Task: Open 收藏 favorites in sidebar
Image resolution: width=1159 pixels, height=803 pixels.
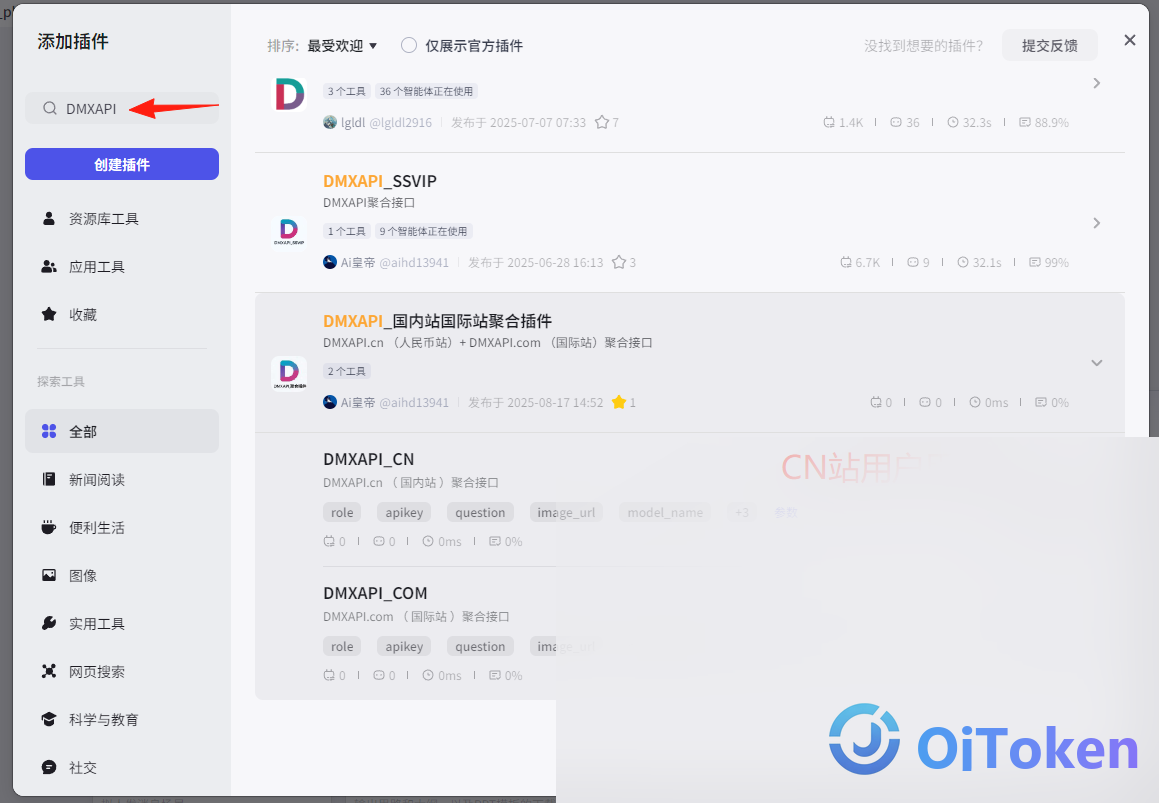Action: pyautogui.click(x=122, y=315)
